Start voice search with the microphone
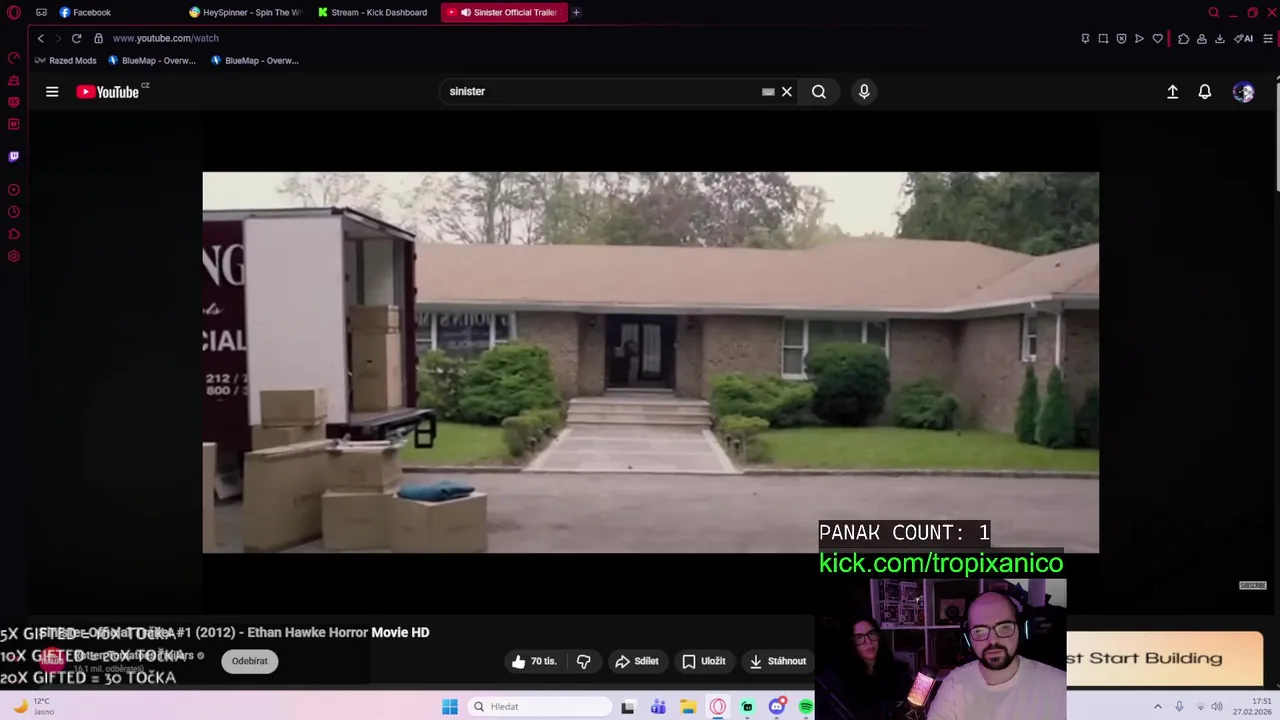This screenshot has width=1280, height=720. tap(864, 92)
